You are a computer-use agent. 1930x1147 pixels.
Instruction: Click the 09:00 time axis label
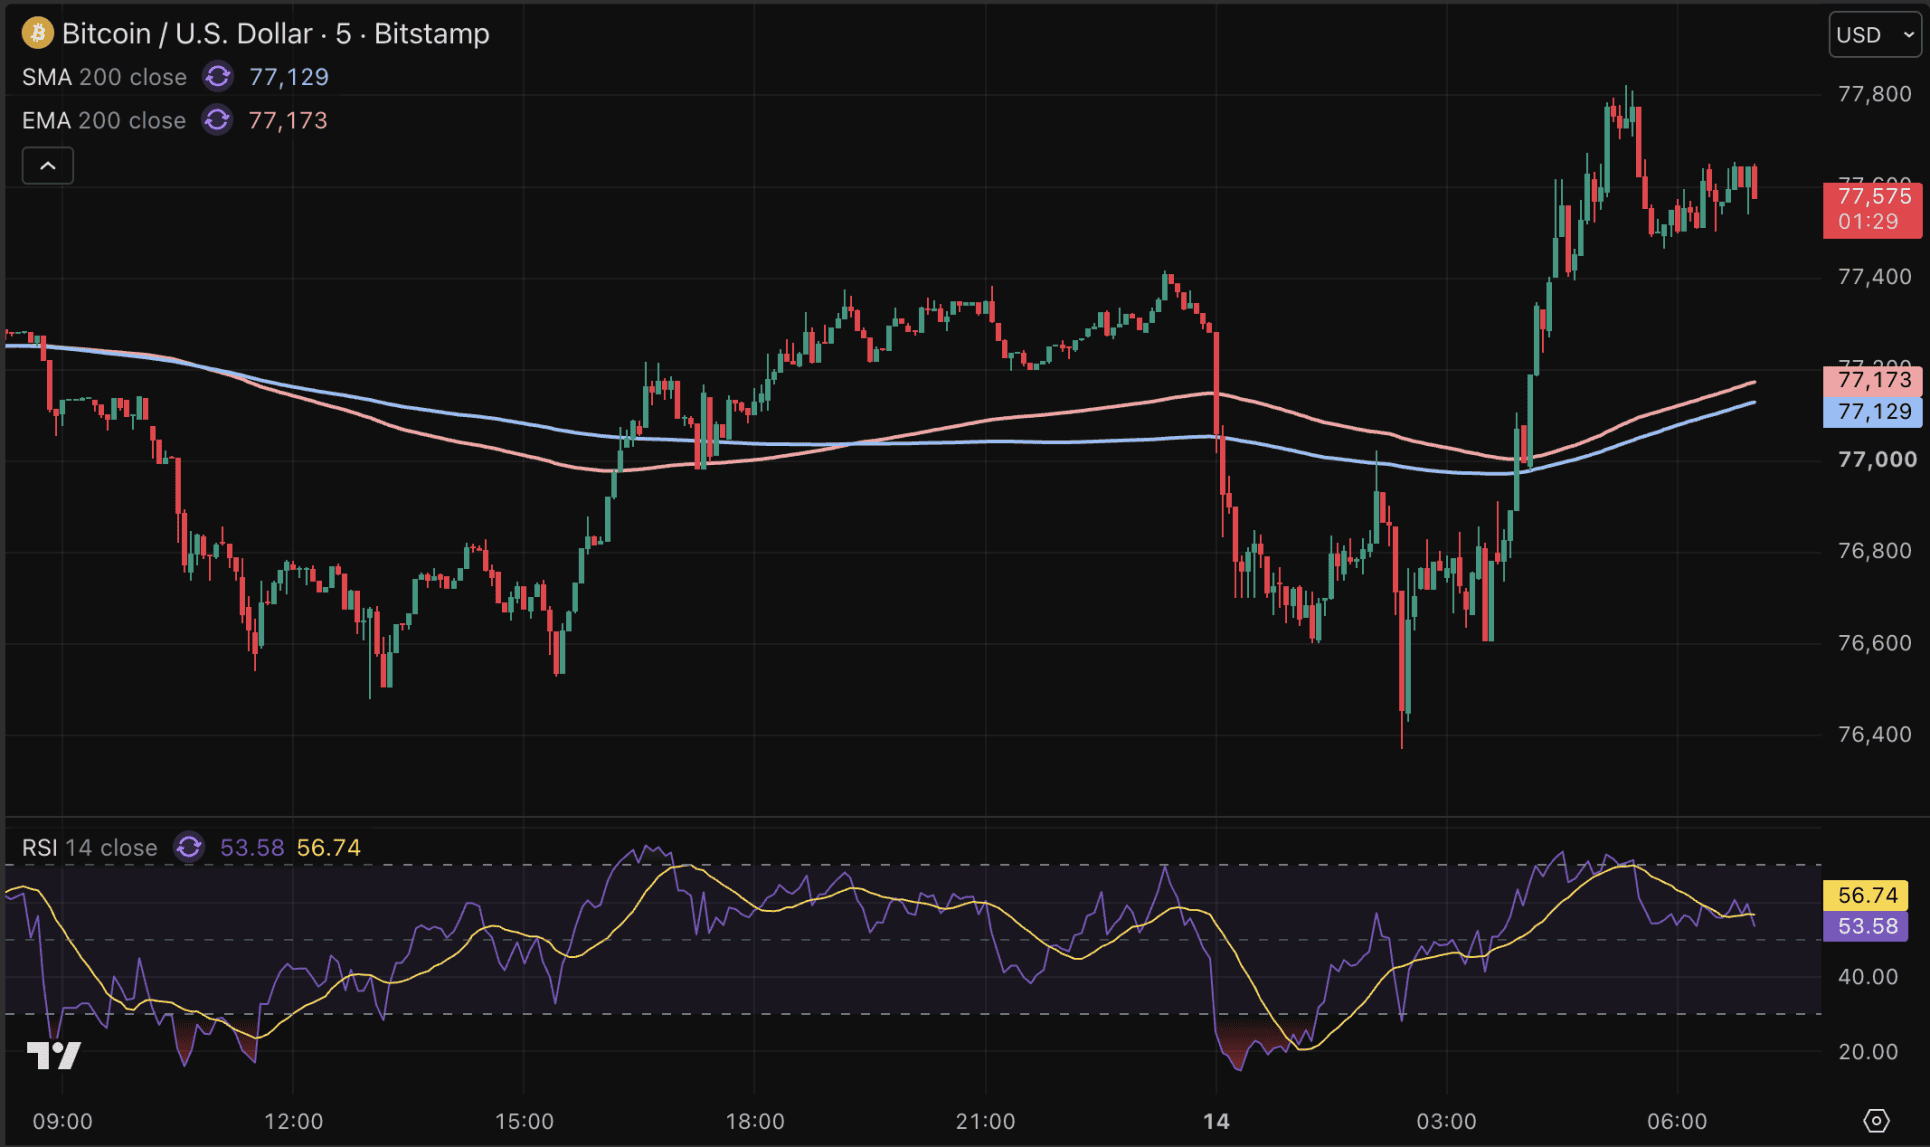62,1122
